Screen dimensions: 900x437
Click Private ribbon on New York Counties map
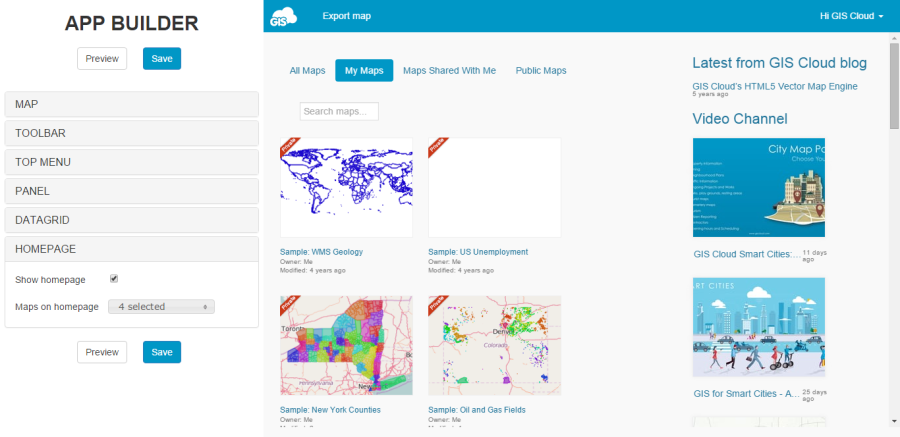pyautogui.click(x=289, y=304)
